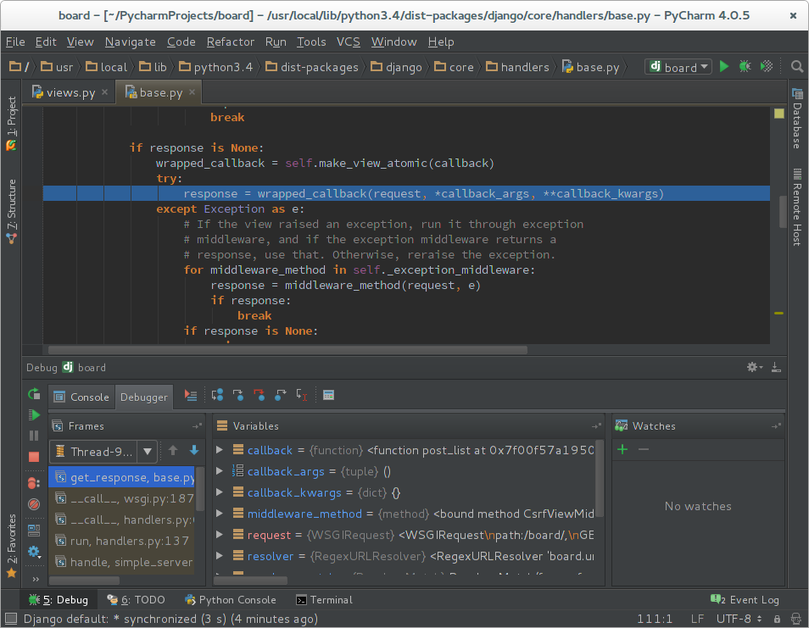This screenshot has width=809, height=628.
Task: Pause program in debug sidebar
Action: point(34,436)
